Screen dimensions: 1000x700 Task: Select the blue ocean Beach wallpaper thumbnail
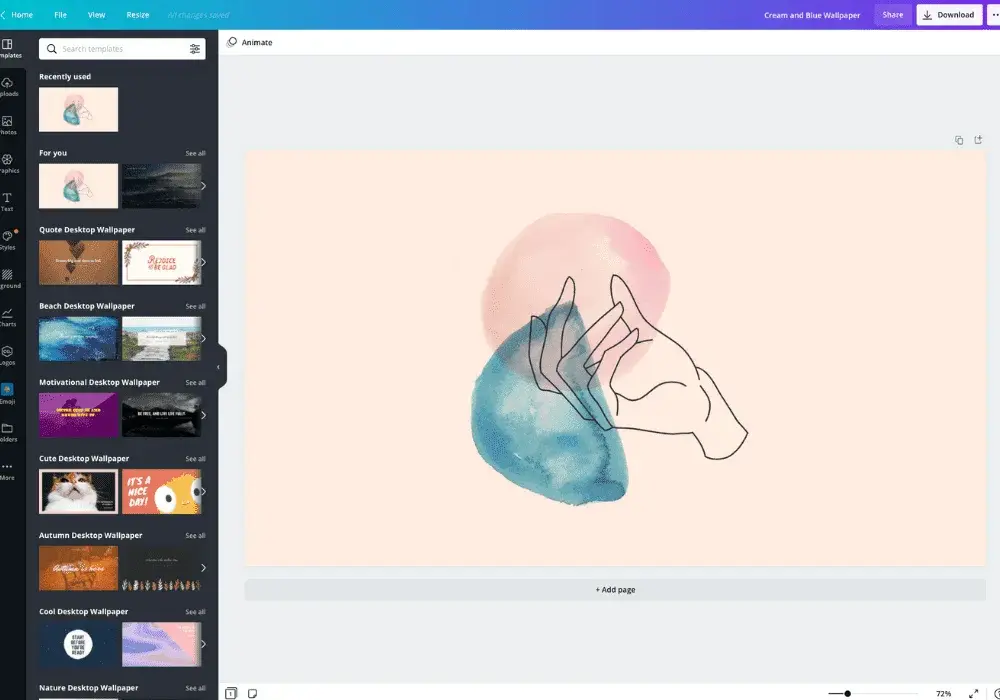click(x=78, y=339)
